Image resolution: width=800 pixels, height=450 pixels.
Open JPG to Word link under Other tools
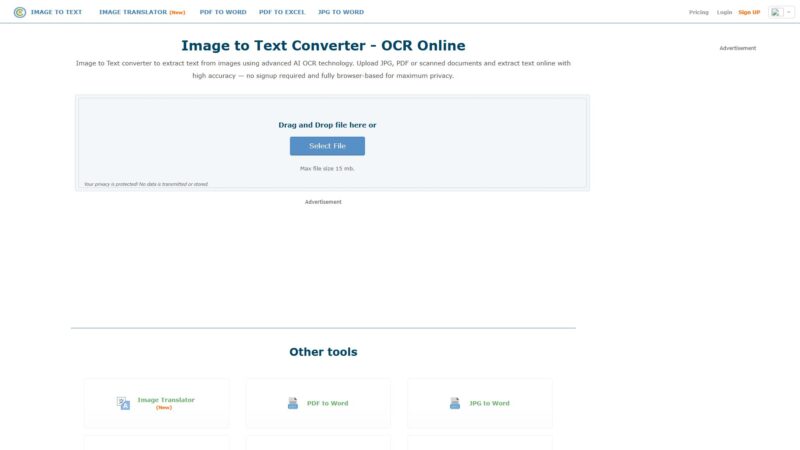[x=489, y=403]
